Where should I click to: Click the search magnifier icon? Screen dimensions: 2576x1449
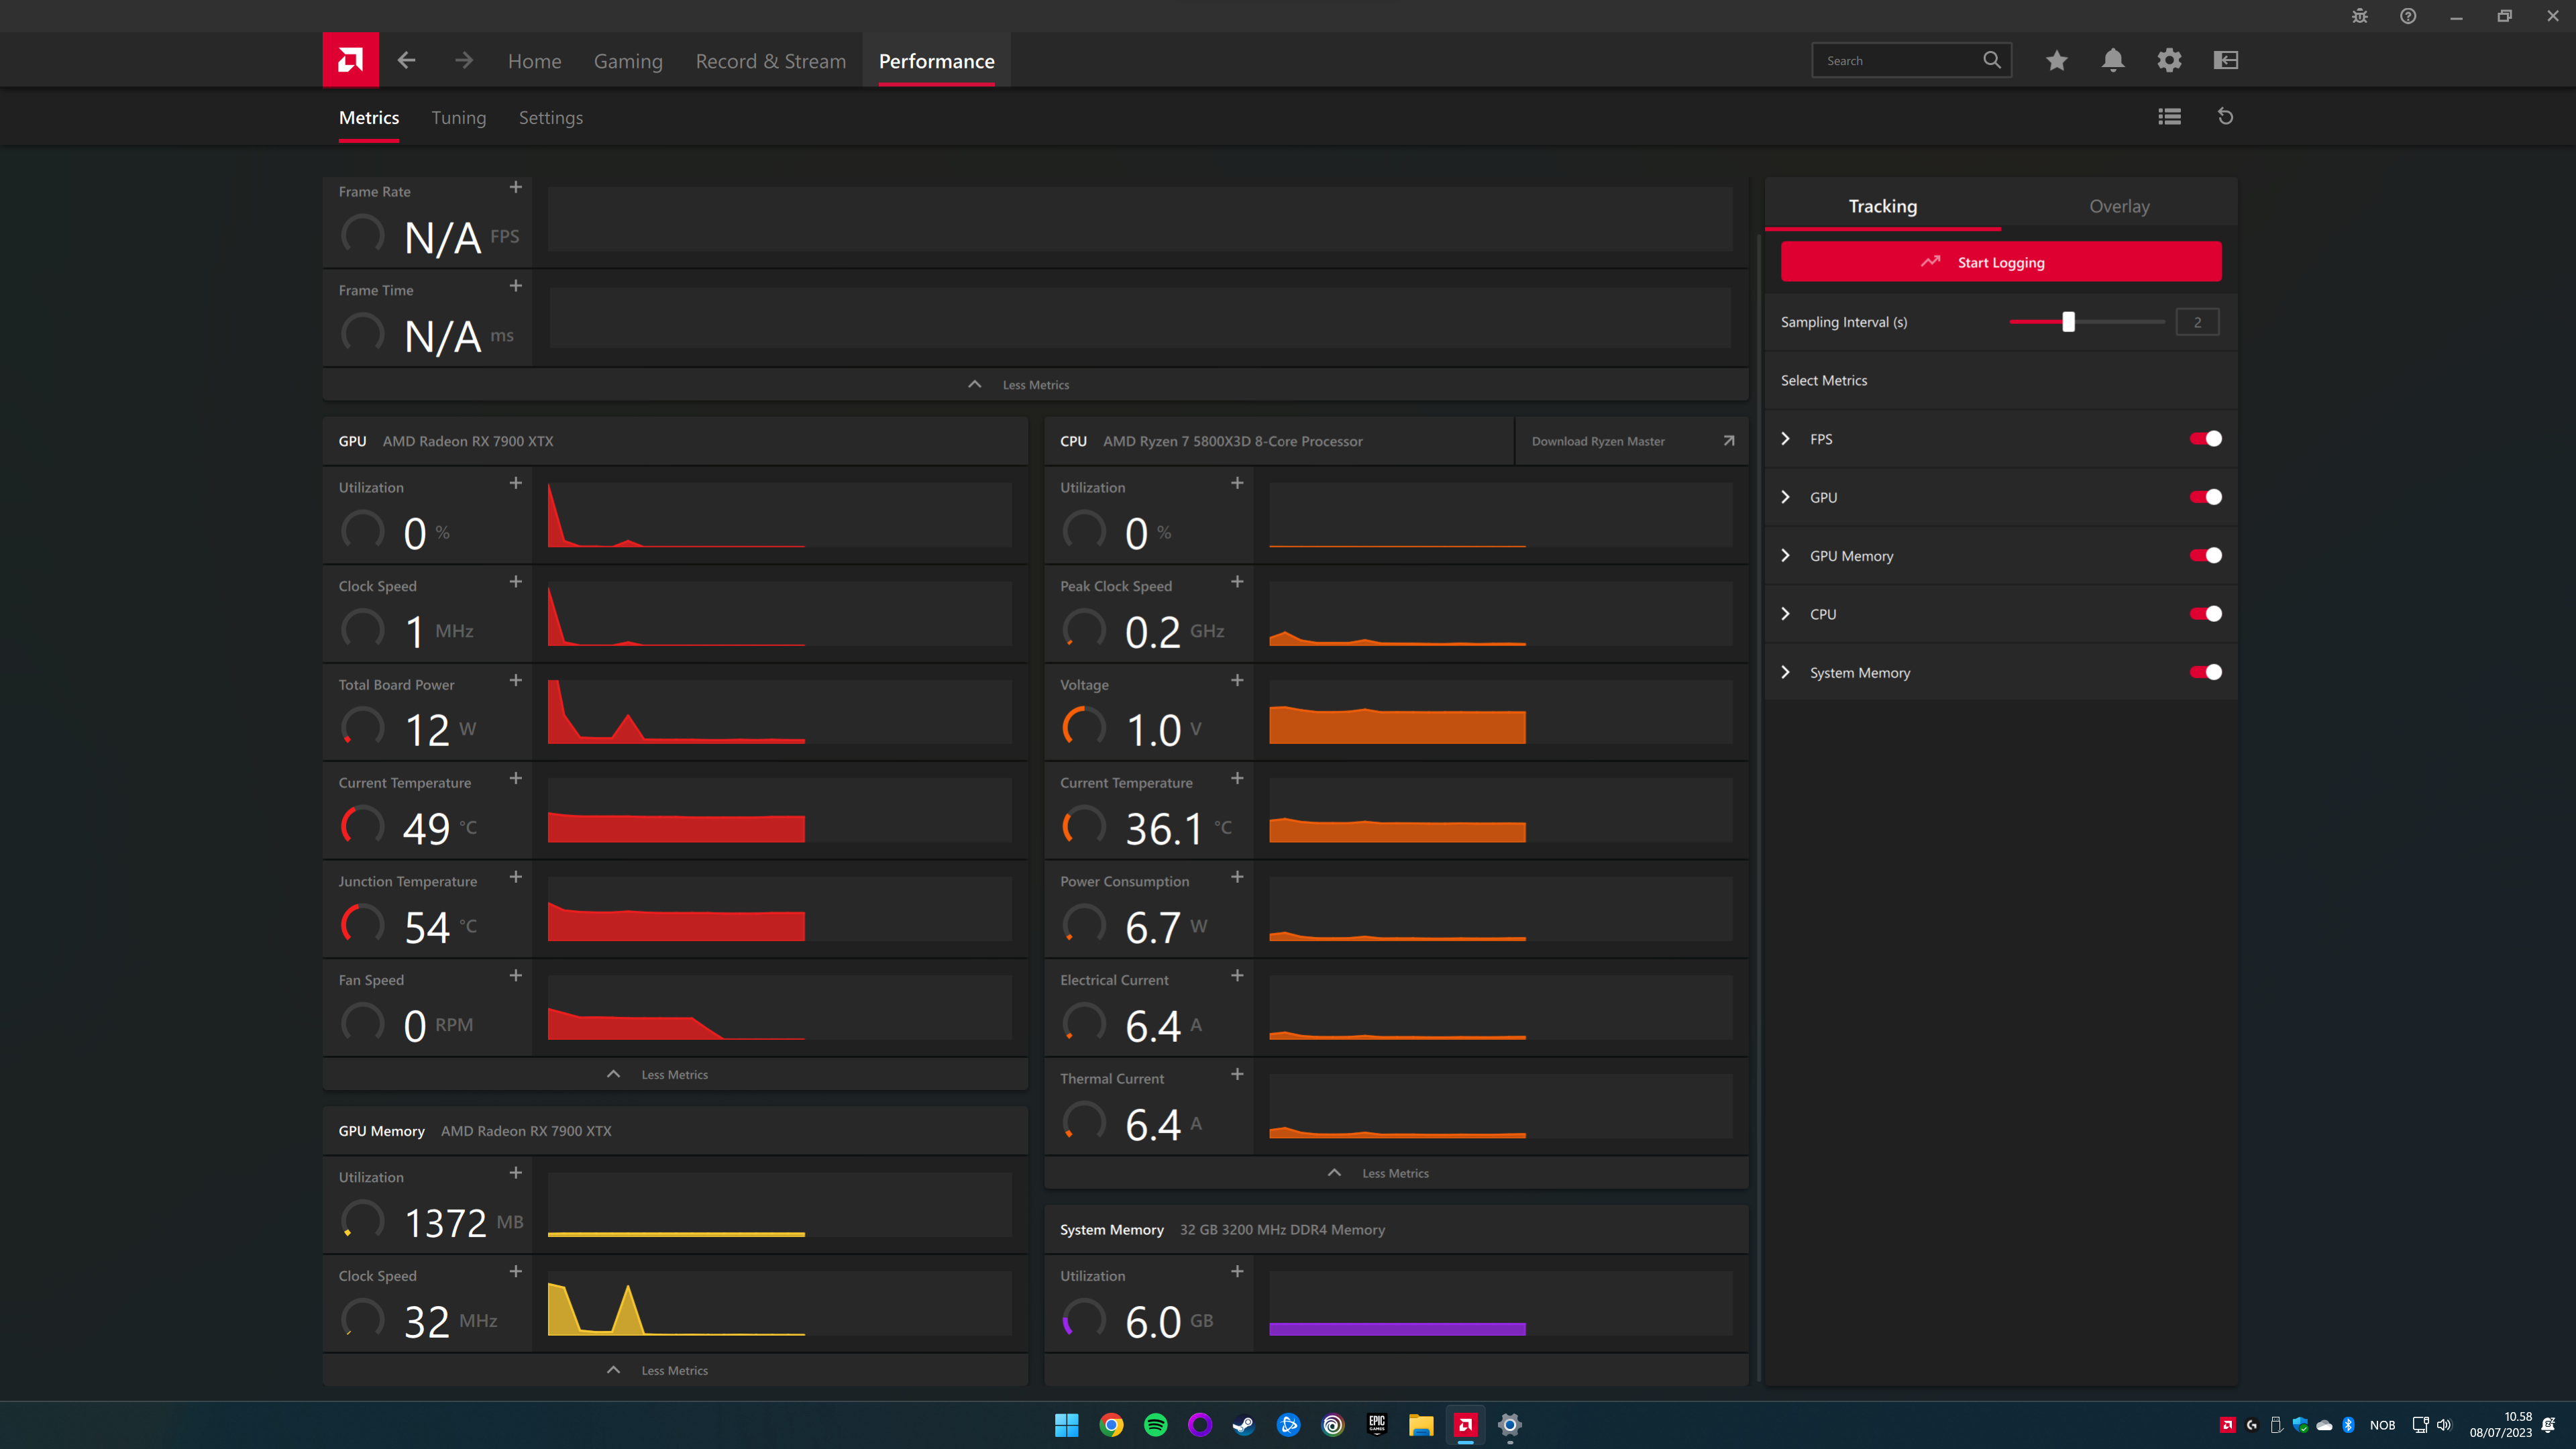(x=1992, y=60)
